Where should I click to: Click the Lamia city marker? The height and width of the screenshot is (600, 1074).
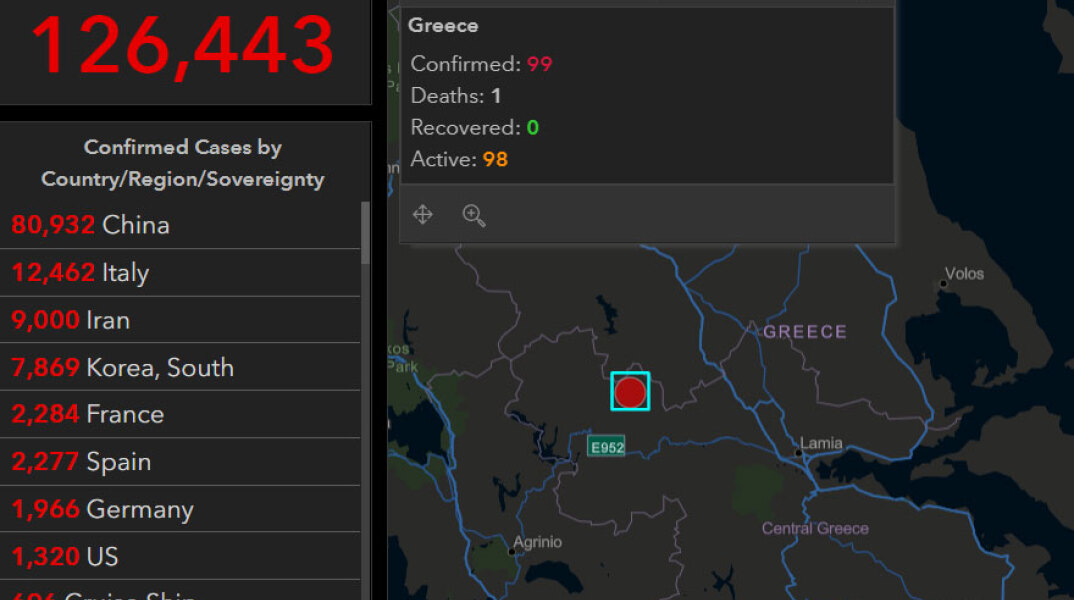point(800,453)
